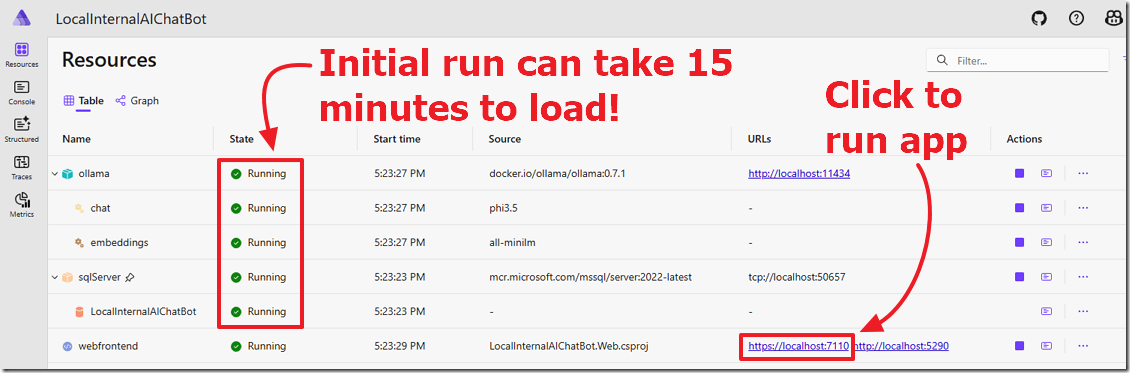This screenshot has height=373, width=1130.
Task: Switch to the Table view tab
Action: [84, 101]
